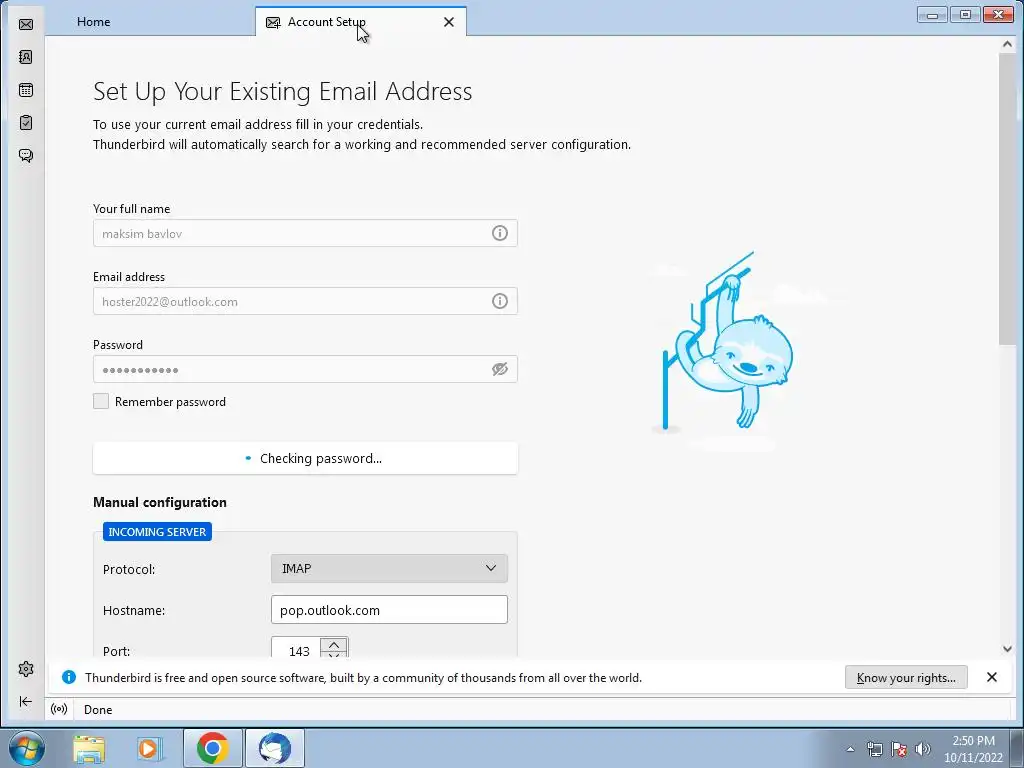Click the info icon in notification bar
Viewport: 1024px width, 768px height.
pos(69,677)
